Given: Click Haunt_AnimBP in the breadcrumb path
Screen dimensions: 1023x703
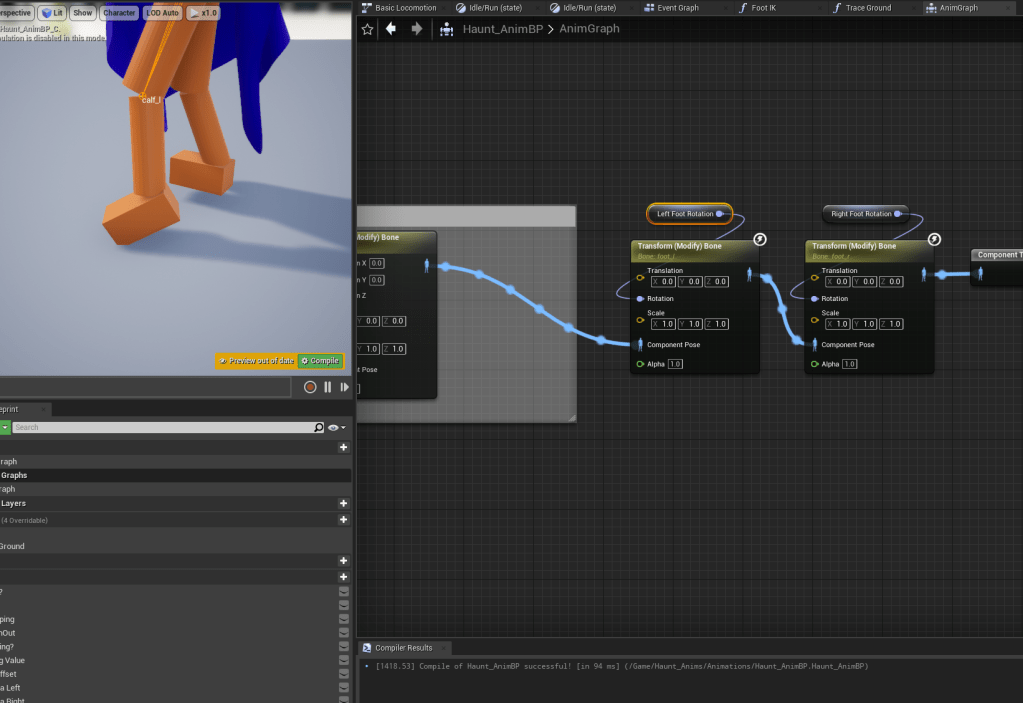Looking at the screenshot, I should 502,29.
